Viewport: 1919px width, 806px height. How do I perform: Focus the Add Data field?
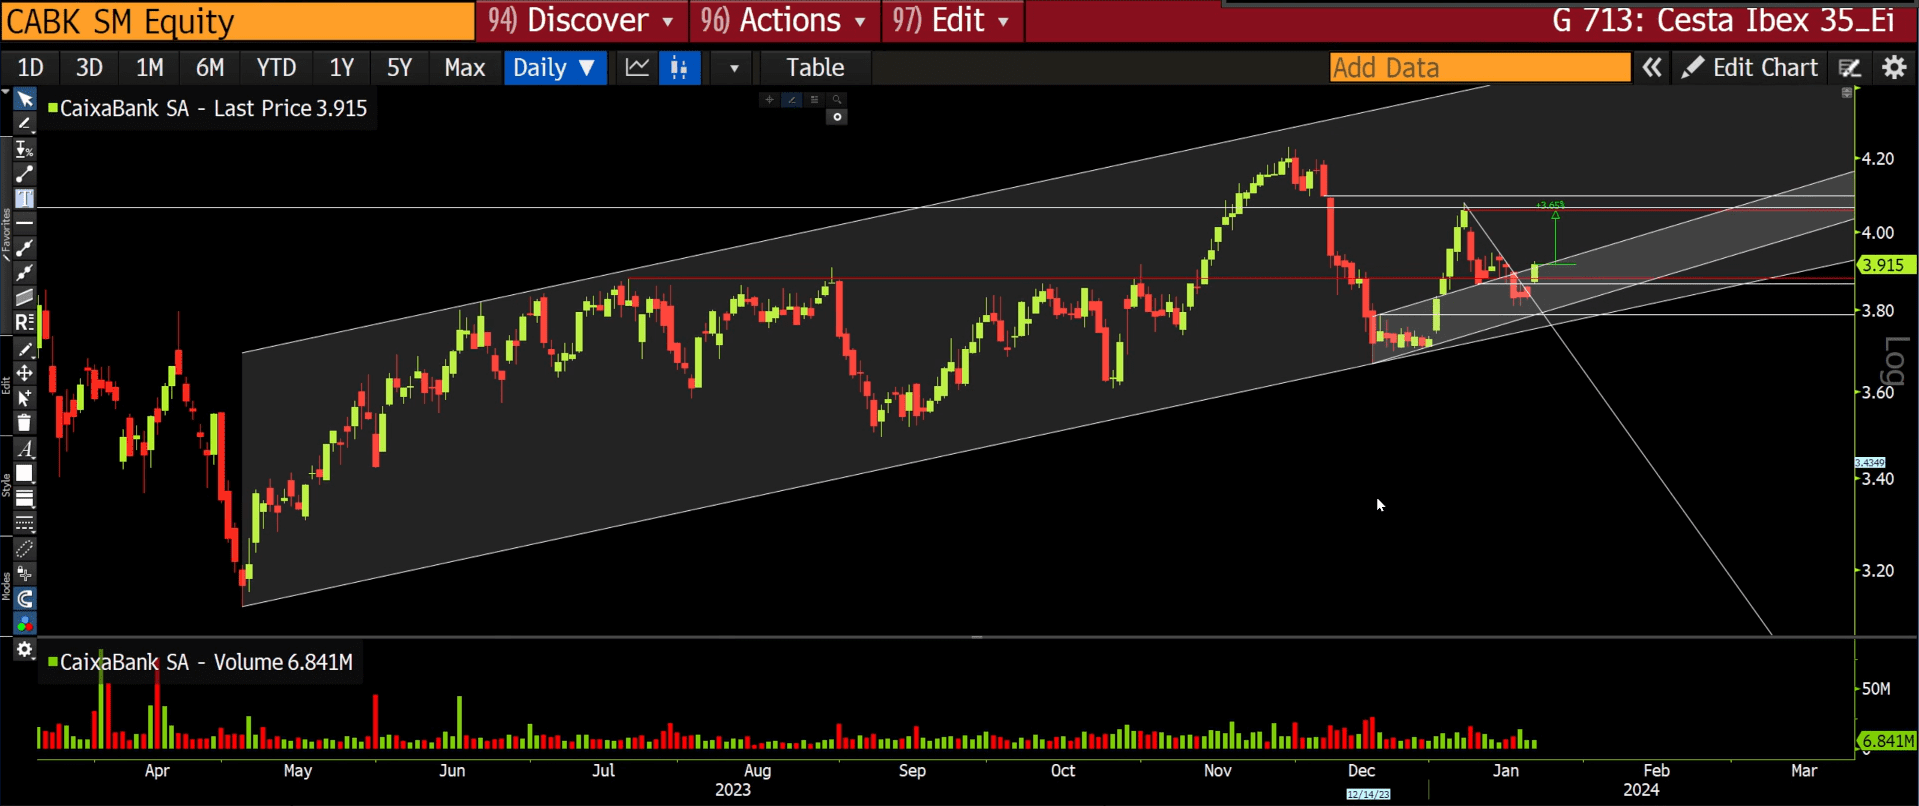click(1480, 67)
